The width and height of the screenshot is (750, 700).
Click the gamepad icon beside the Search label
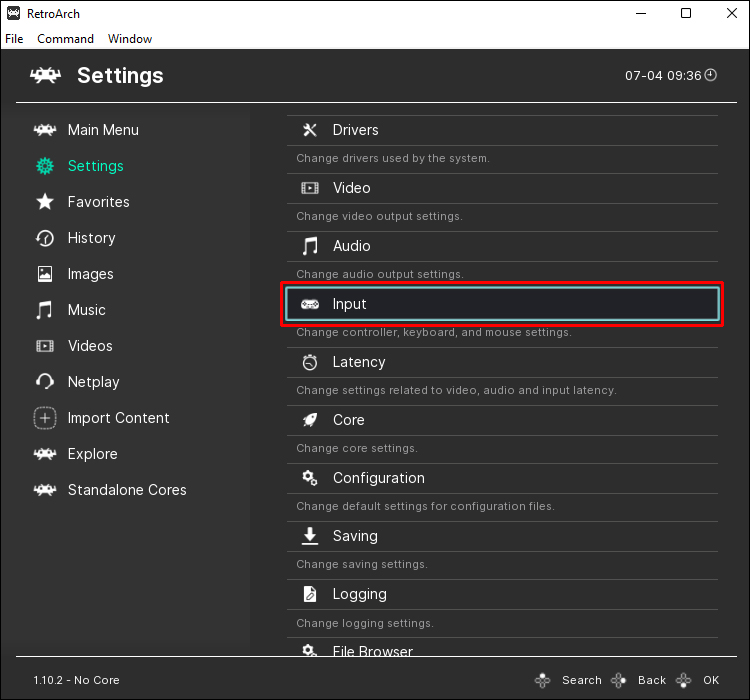542,680
